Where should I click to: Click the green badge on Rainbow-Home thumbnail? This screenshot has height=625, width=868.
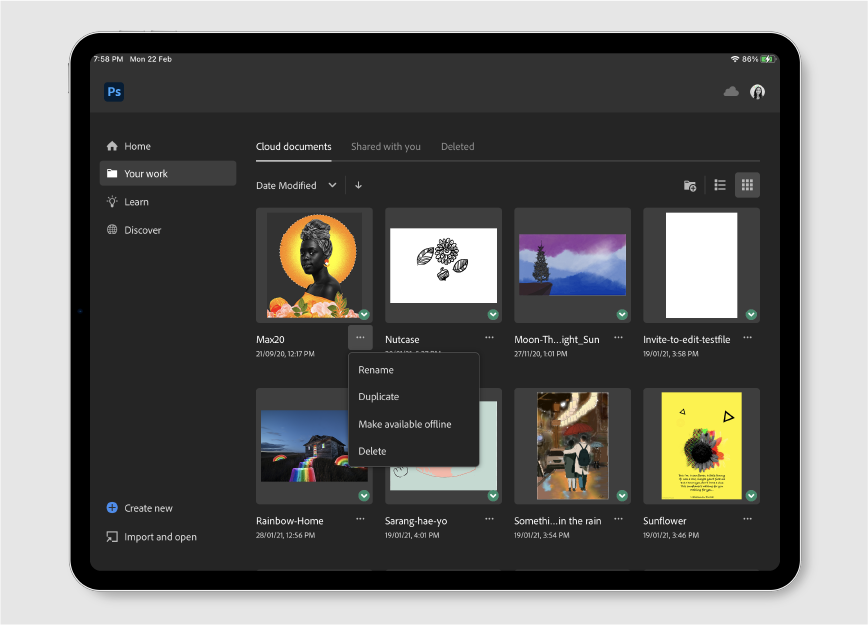click(364, 495)
